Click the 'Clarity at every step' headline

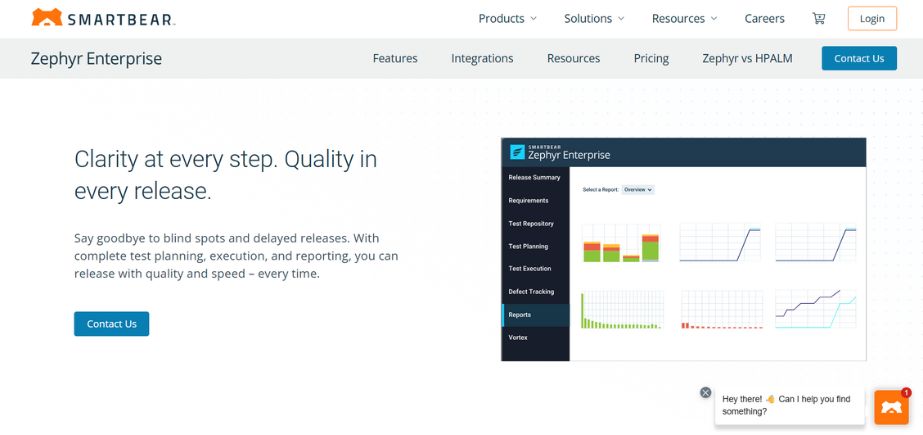[225, 175]
